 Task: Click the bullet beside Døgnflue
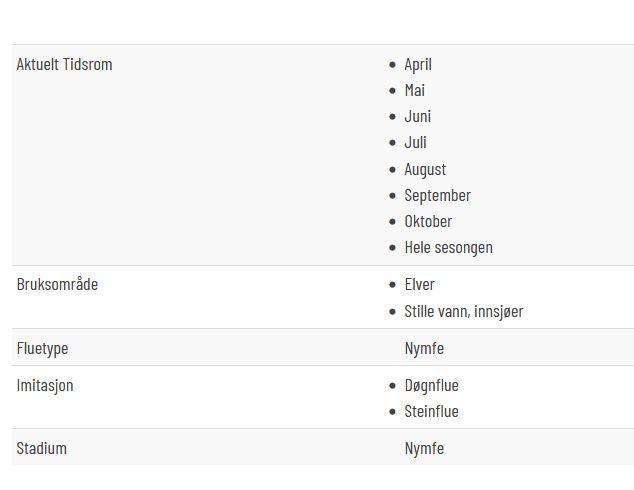pyautogui.click(x=392, y=386)
